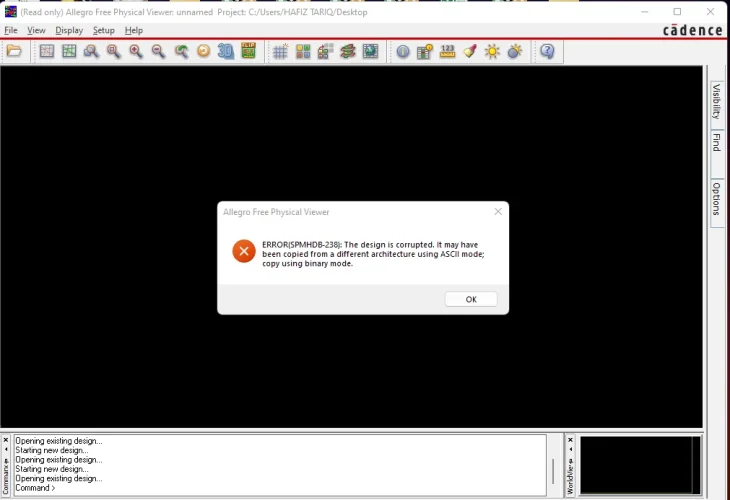This screenshot has width=730, height=500.
Task: Click the Flip design toolbar icon
Action: pos(248,51)
